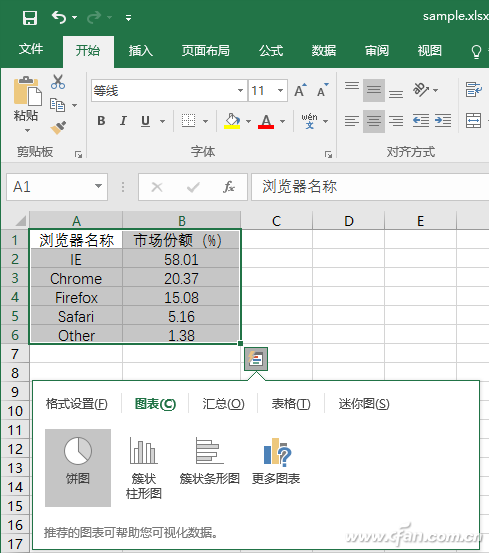Switch to the 插入 ribbon tab

pyautogui.click(x=141, y=51)
